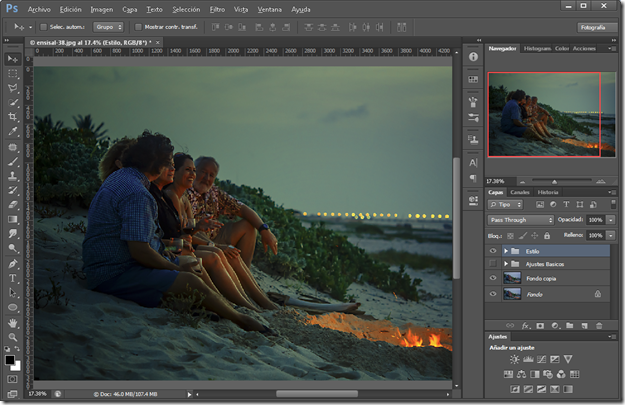
Task: Switch to the Canales tab
Action: point(520,192)
